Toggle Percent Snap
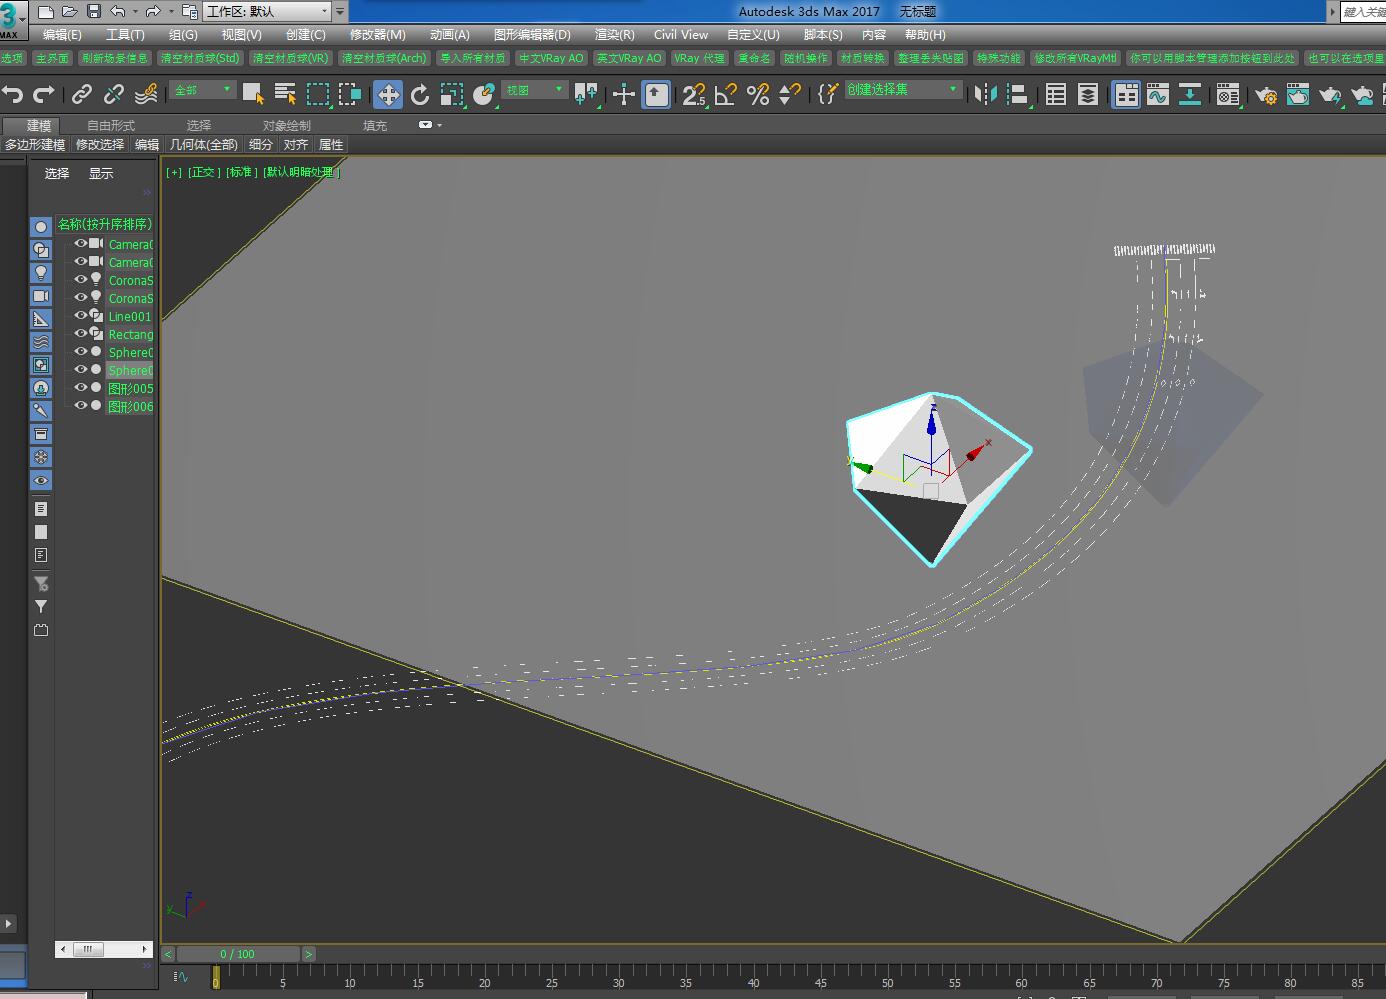Screen dimensions: 1386x999 point(758,94)
